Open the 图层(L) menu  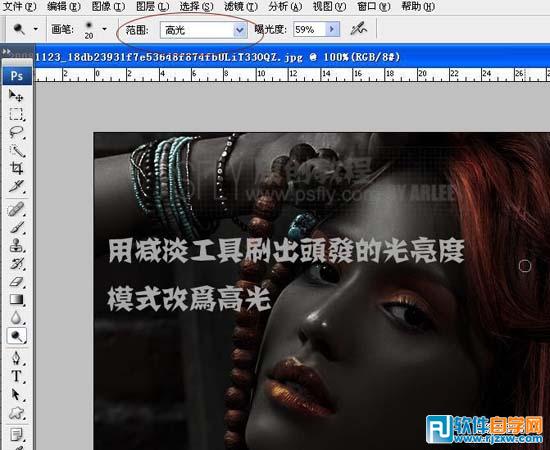[x=152, y=6]
